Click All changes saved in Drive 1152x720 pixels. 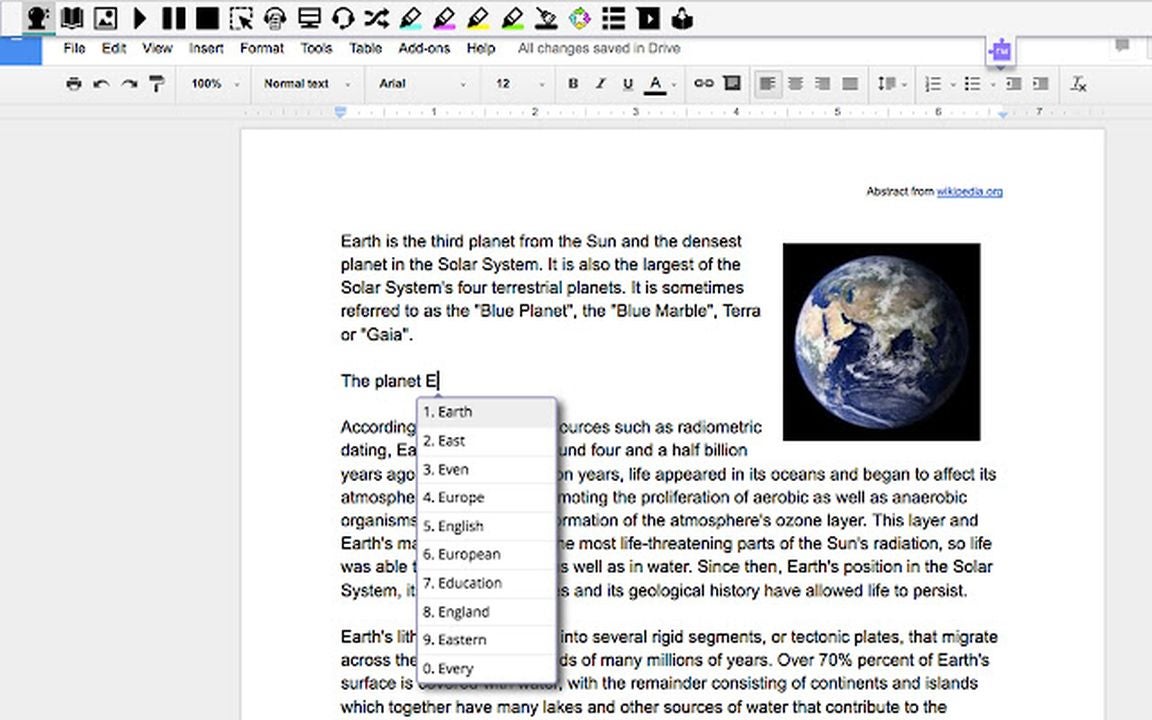(598, 48)
